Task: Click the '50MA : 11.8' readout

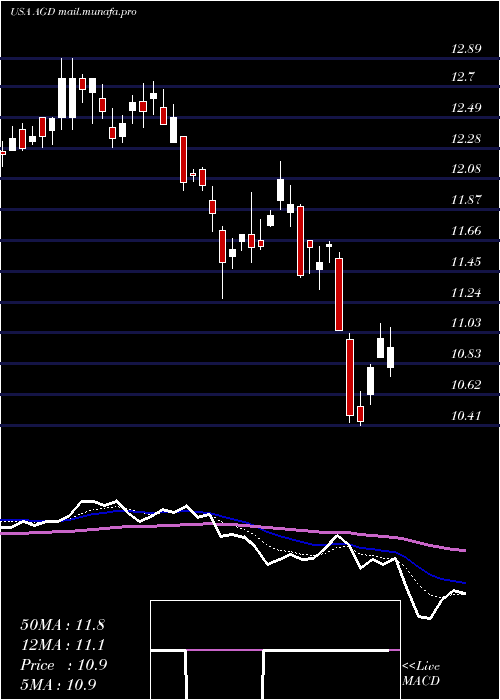Action: point(62,625)
